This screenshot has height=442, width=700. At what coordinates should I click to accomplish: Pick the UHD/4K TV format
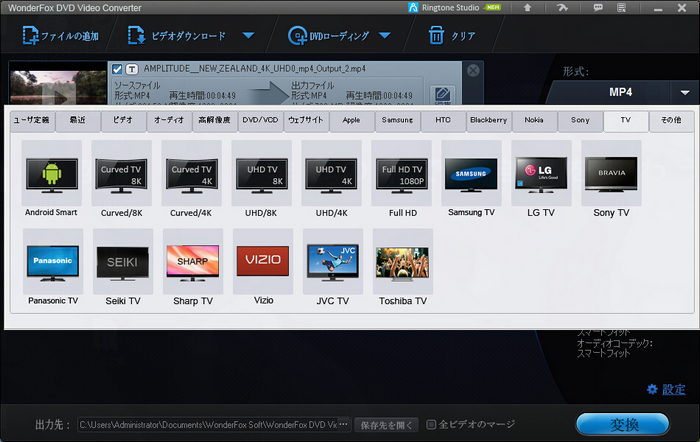click(x=331, y=179)
